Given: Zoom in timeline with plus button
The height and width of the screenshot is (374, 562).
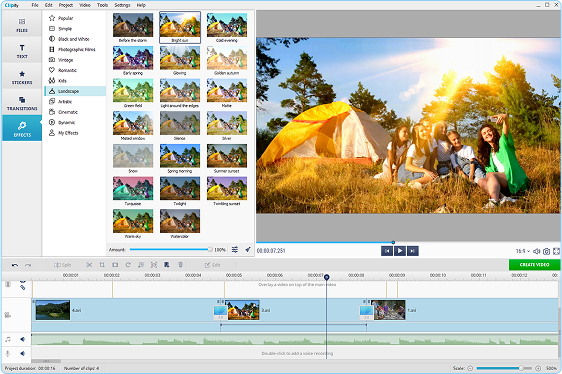Looking at the screenshot, I should (x=538, y=368).
